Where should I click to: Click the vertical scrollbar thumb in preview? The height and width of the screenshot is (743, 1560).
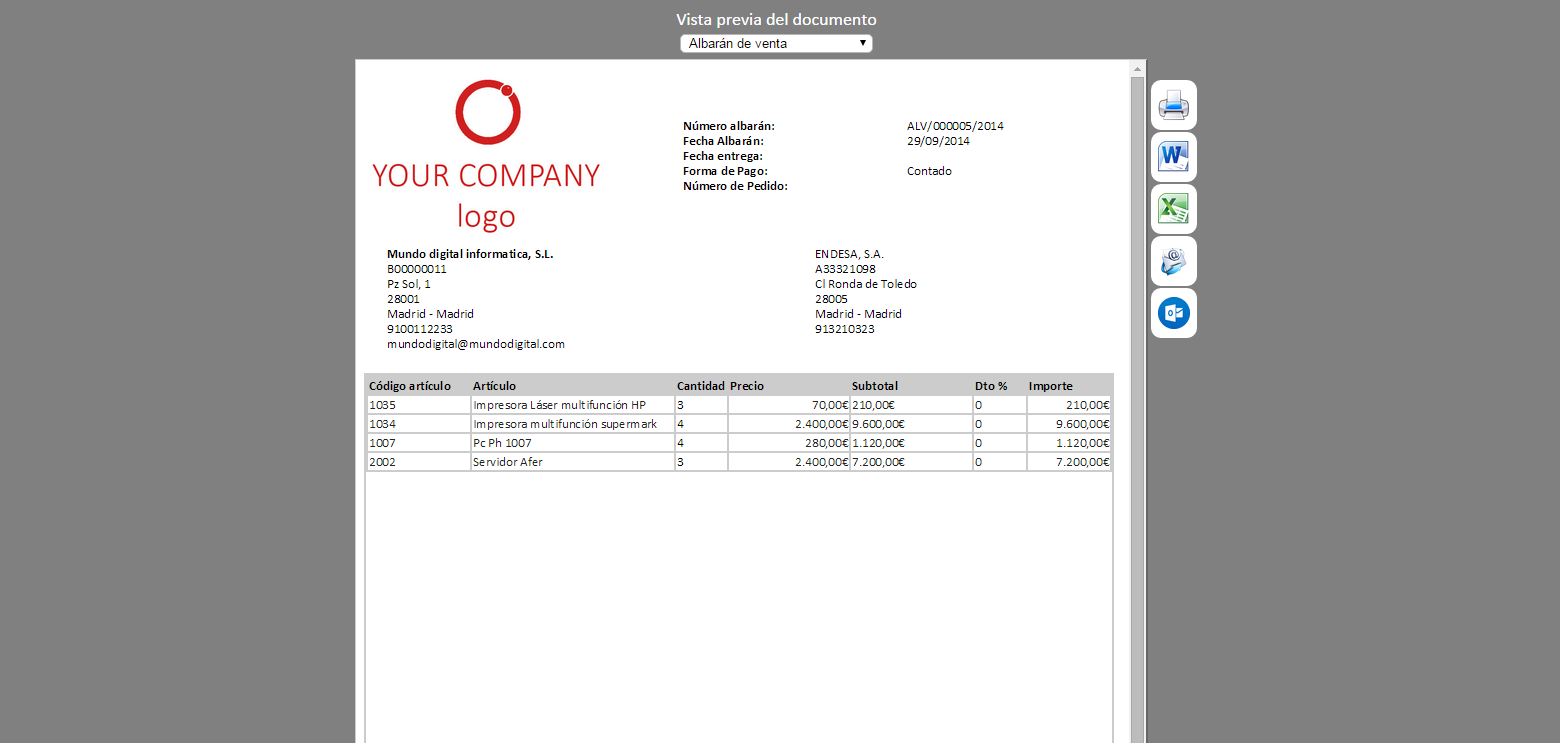tap(1137, 400)
